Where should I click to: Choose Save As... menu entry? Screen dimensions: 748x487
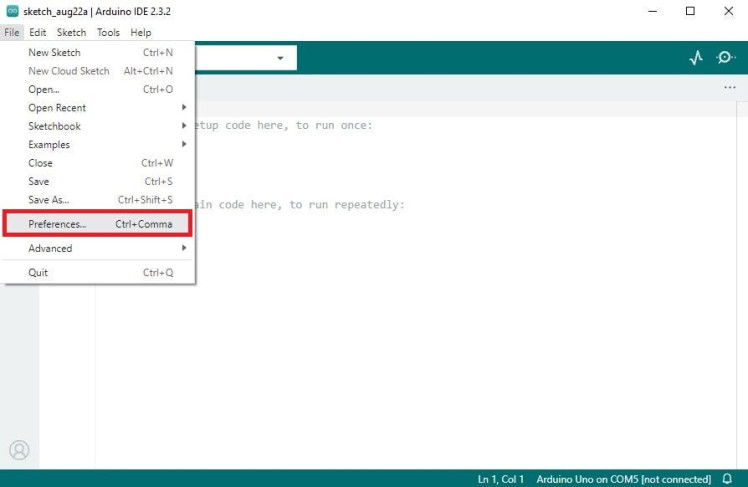pos(99,200)
